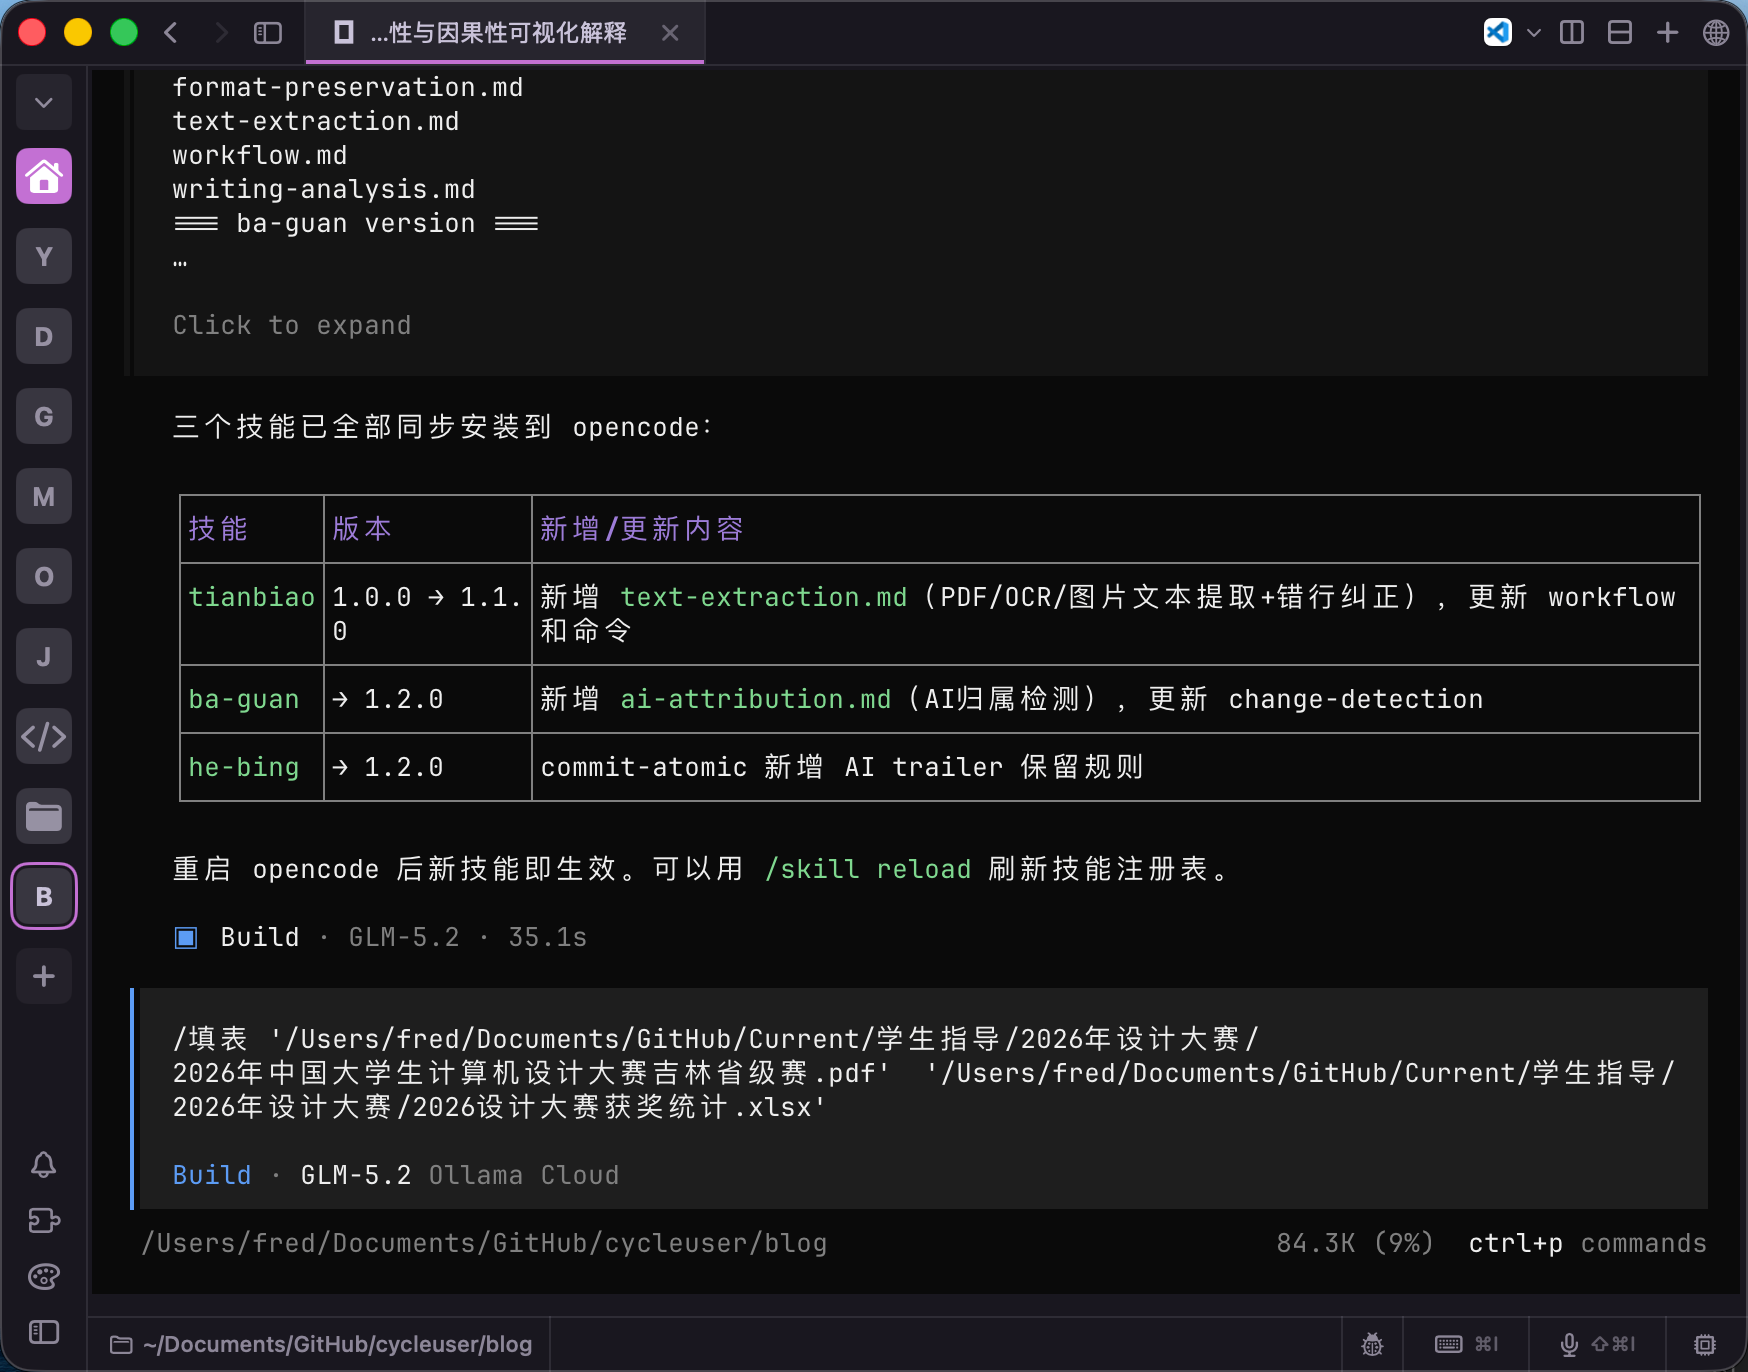Switch to the G workspace

click(x=44, y=417)
